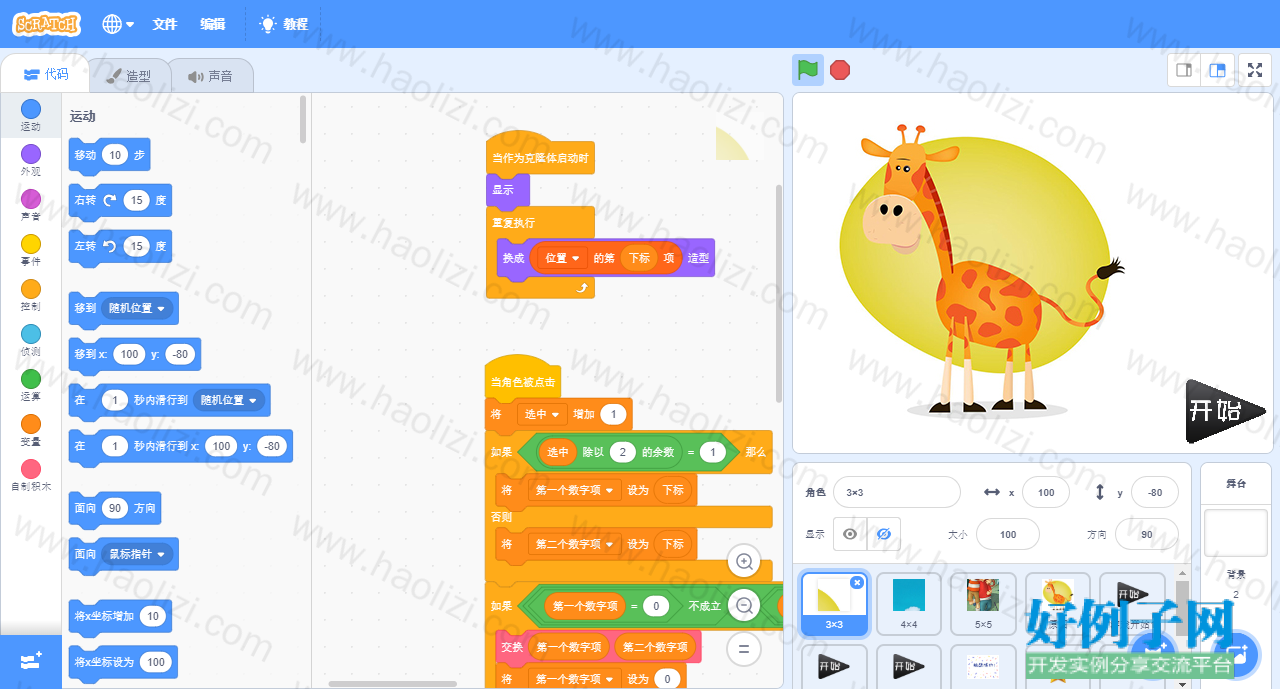The image size is (1280, 689).
Task: Zoom in the code workspace
Action: point(744,562)
